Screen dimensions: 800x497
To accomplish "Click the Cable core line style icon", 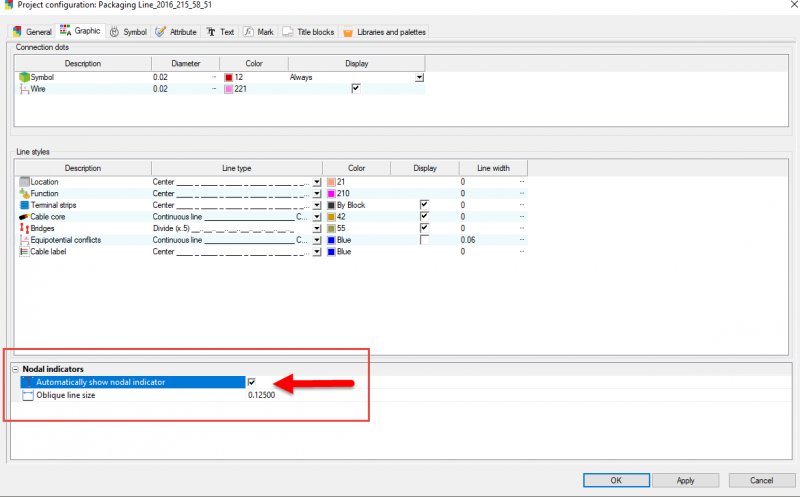I will pyautogui.click(x=24, y=216).
